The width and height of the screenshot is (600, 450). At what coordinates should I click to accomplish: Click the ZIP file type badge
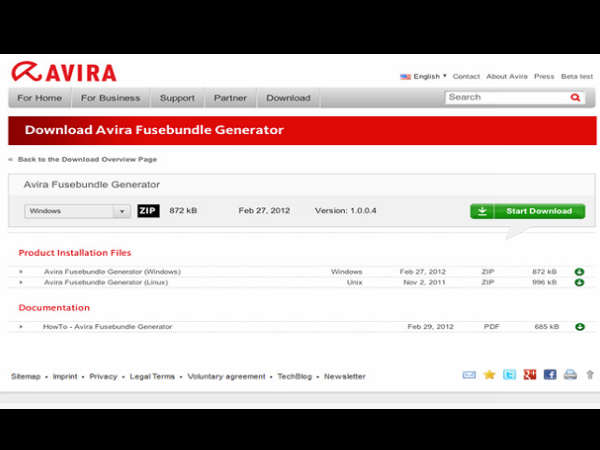coord(148,211)
